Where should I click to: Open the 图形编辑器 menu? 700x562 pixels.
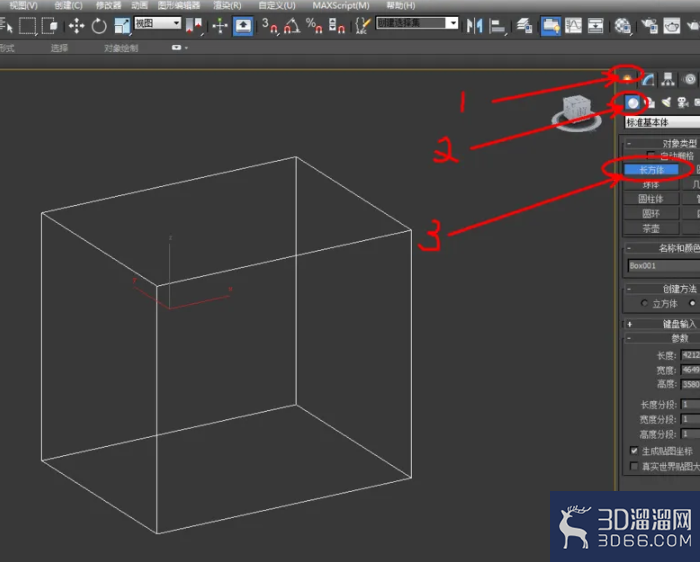[x=179, y=5]
